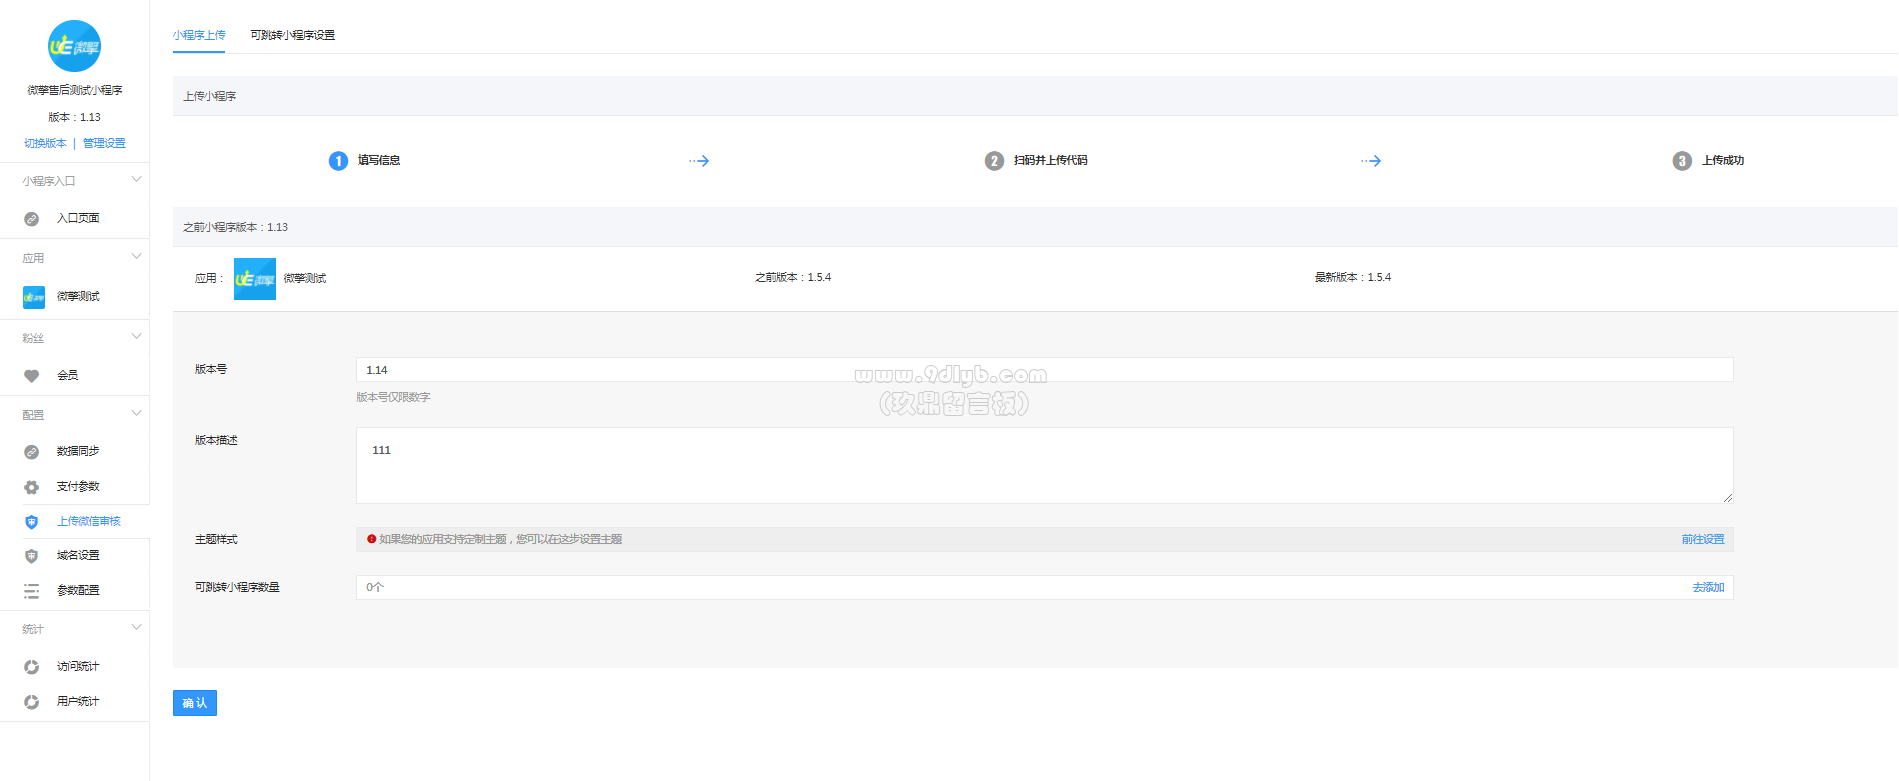Open 用户统计 in the sidebar
The width and height of the screenshot is (1899, 781).
tap(78, 702)
